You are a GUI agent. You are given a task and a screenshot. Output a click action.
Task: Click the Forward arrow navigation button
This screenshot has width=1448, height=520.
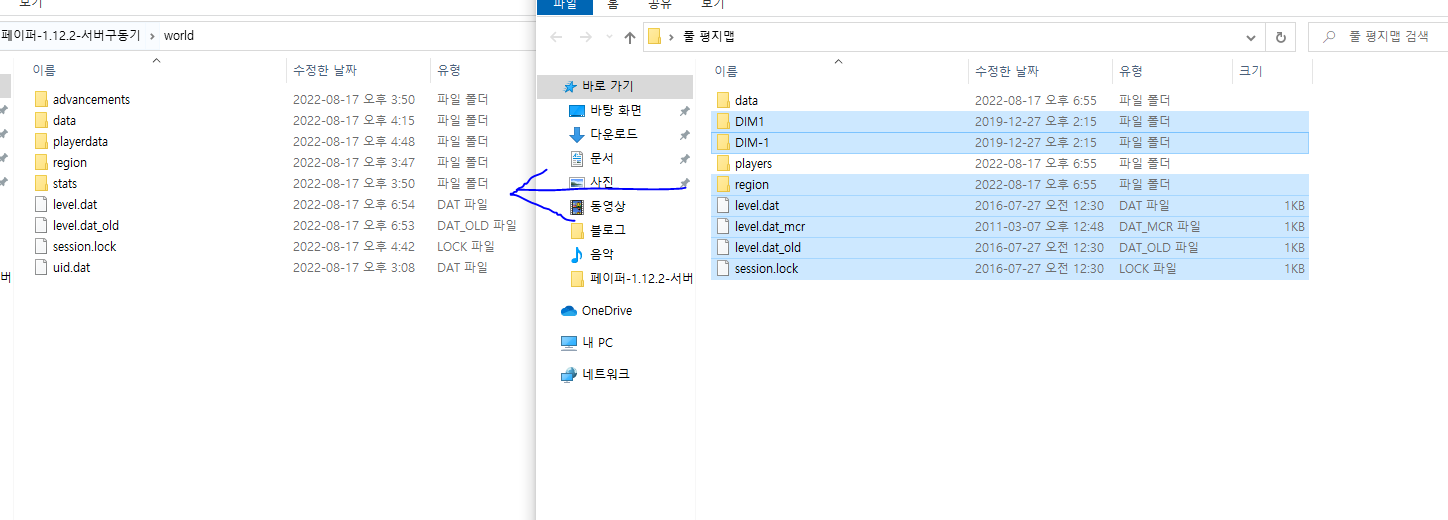click(x=586, y=37)
